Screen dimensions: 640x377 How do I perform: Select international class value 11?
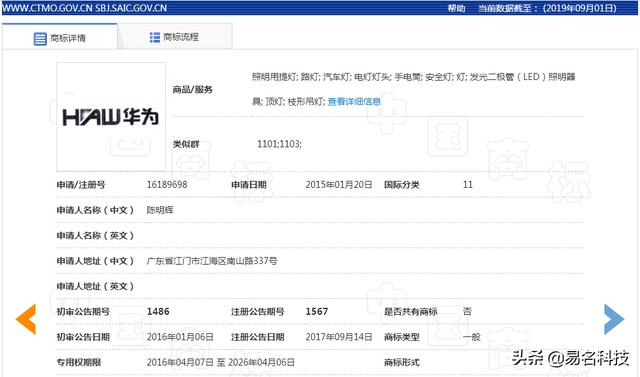click(468, 184)
